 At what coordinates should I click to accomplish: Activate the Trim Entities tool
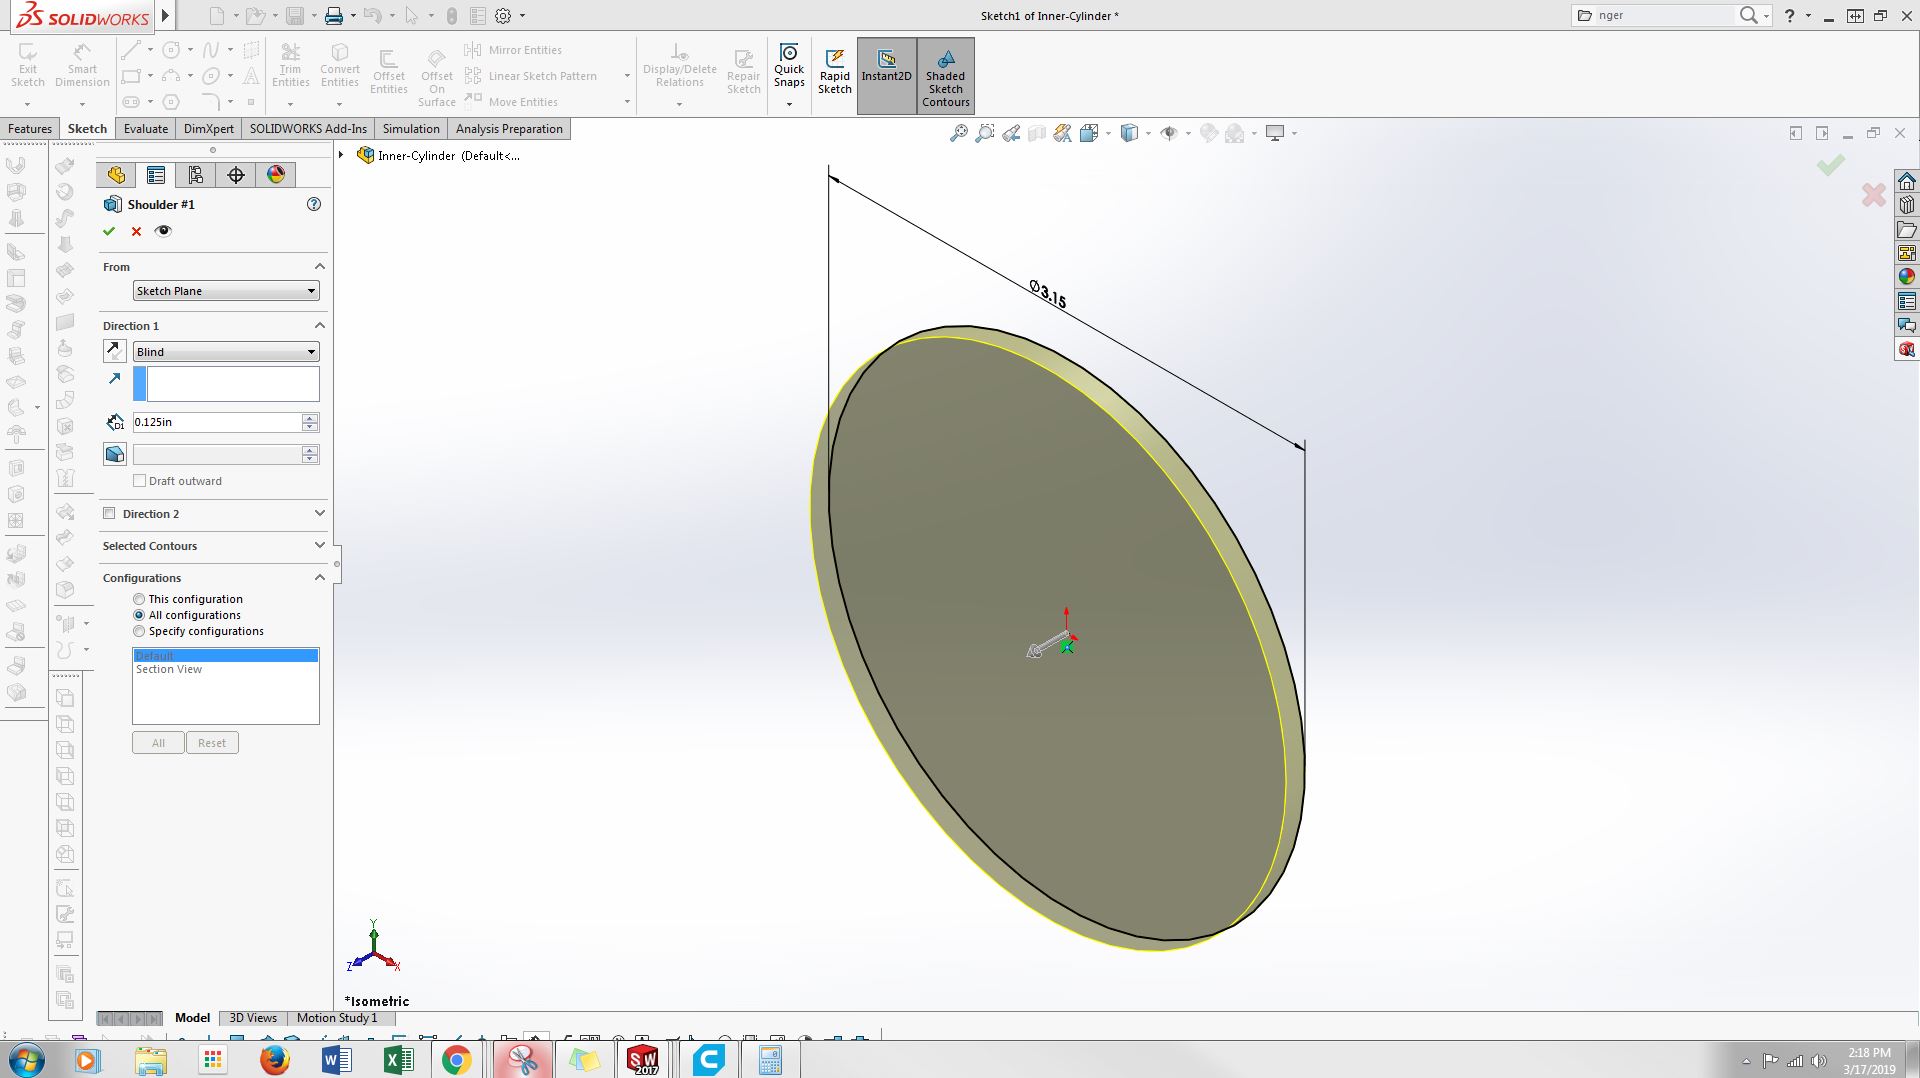coord(290,65)
